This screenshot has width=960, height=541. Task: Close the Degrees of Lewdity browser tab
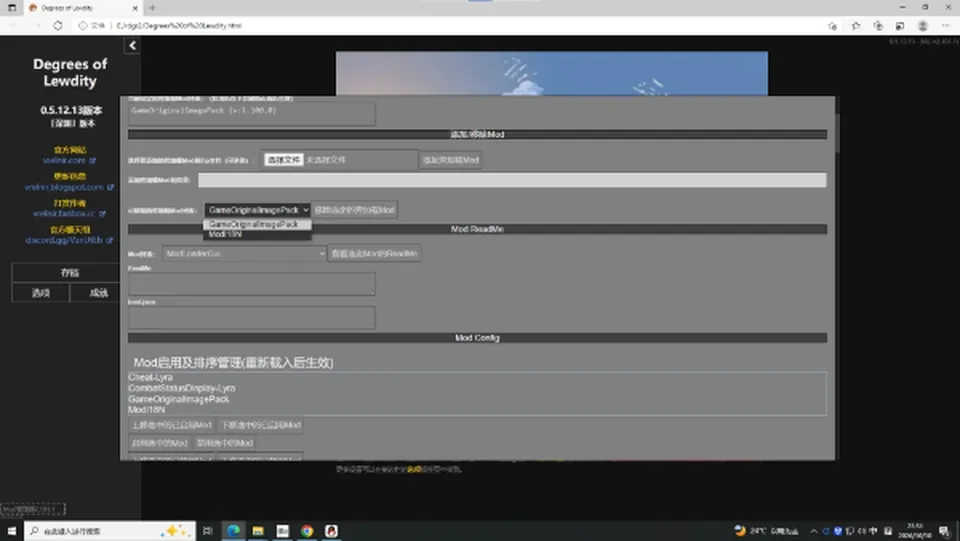click(135, 8)
